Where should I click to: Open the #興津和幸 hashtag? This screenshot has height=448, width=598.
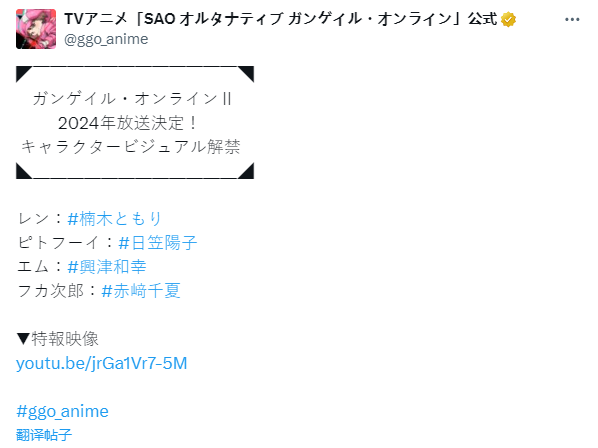click(106, 267)
